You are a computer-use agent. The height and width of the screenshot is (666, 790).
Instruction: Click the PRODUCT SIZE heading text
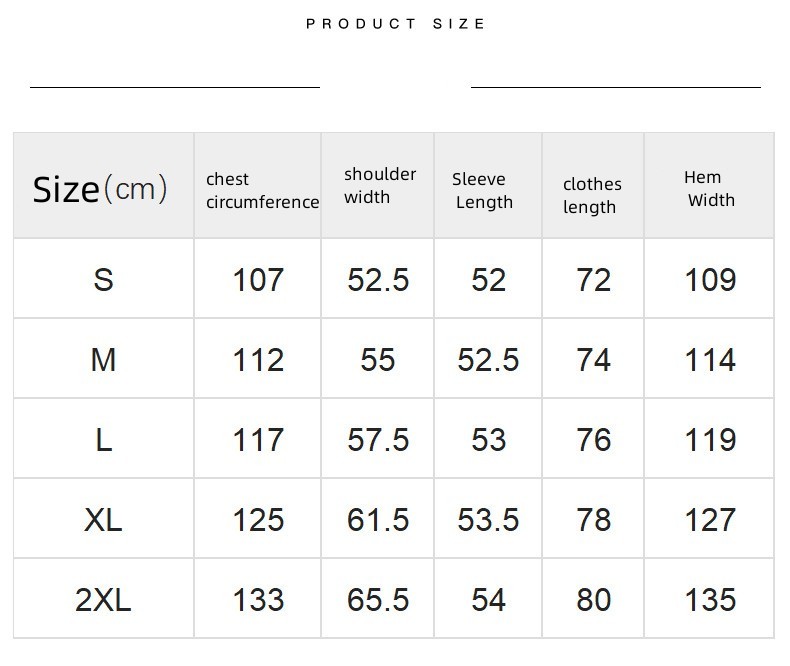(396, 24)
